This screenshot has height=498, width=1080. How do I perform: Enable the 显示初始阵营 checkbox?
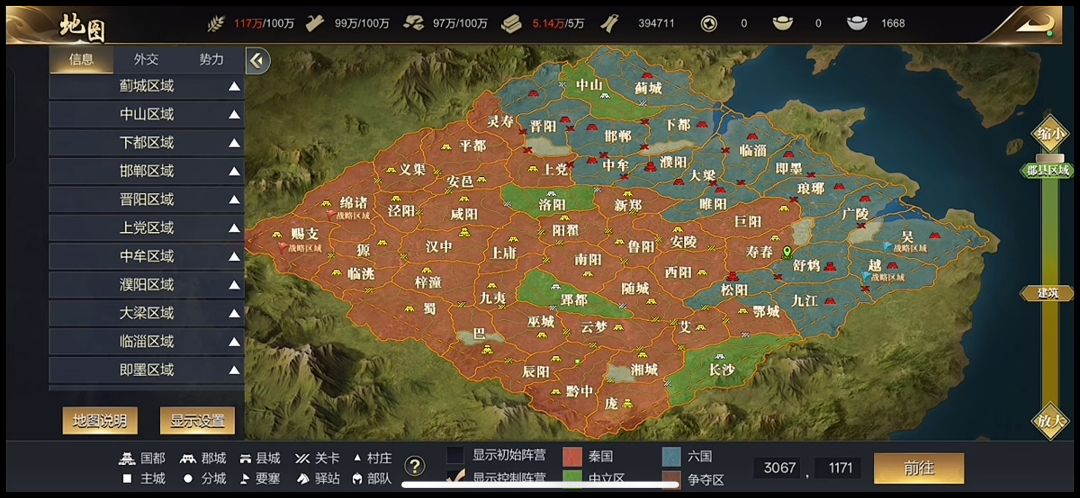click(455, 455)
